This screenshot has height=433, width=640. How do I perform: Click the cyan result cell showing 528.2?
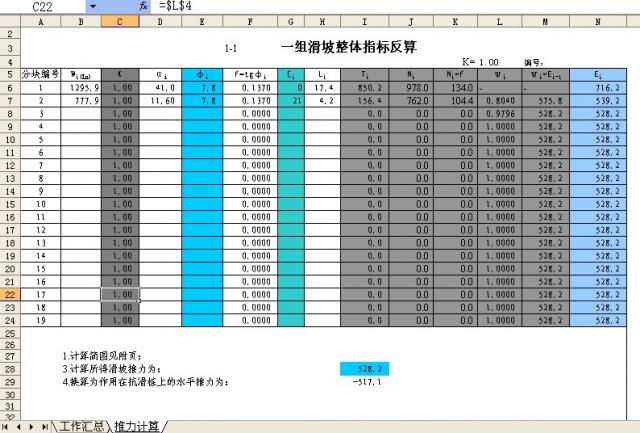(x=365, y=369)
